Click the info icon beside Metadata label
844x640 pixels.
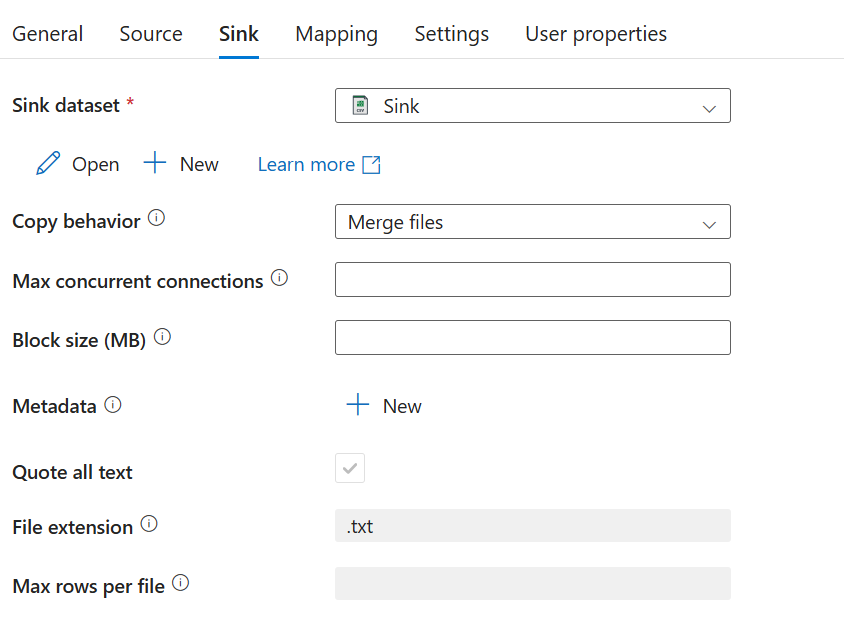[113, 405]
